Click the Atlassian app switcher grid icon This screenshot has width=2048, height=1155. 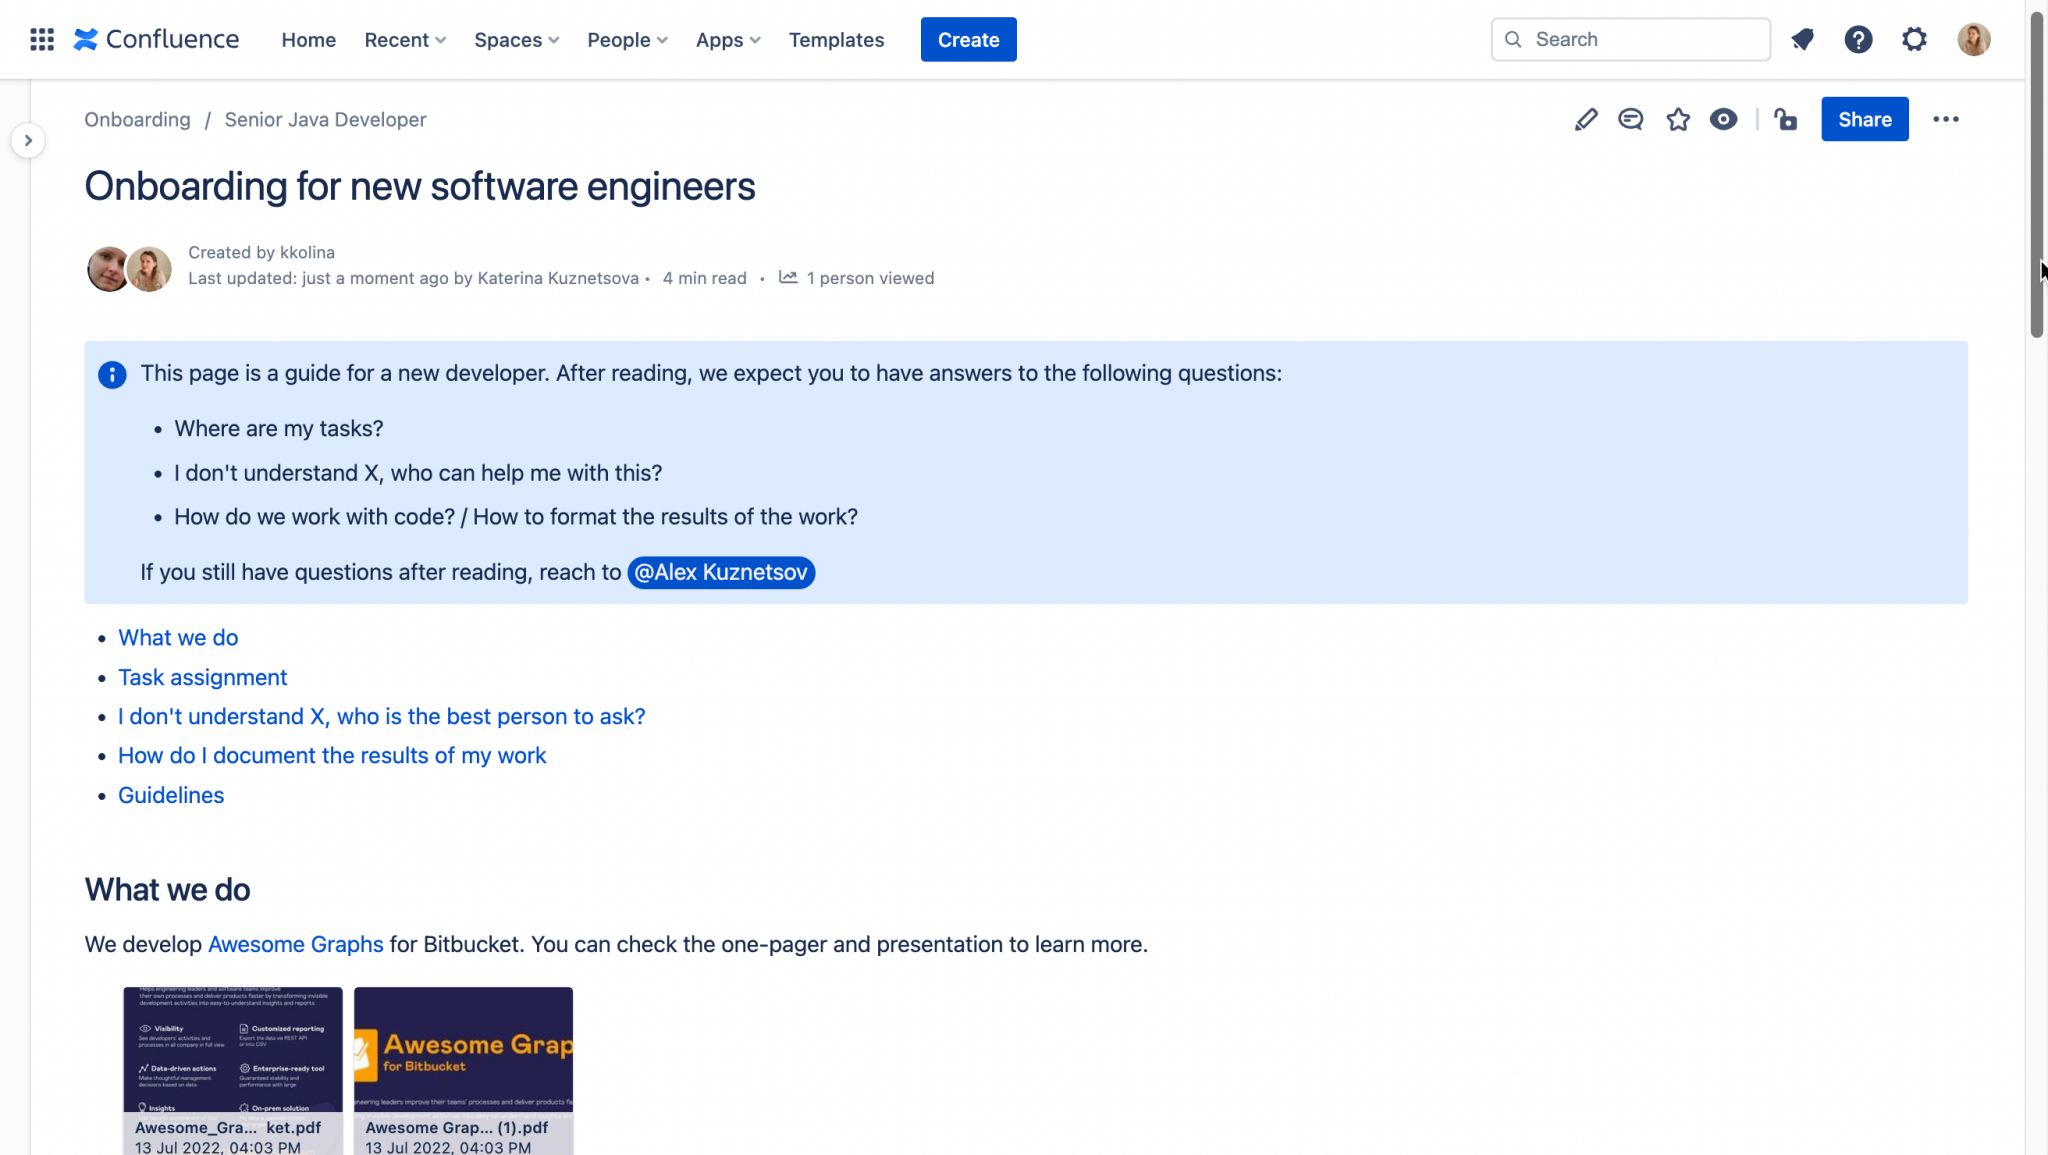[x=41, y=39]
